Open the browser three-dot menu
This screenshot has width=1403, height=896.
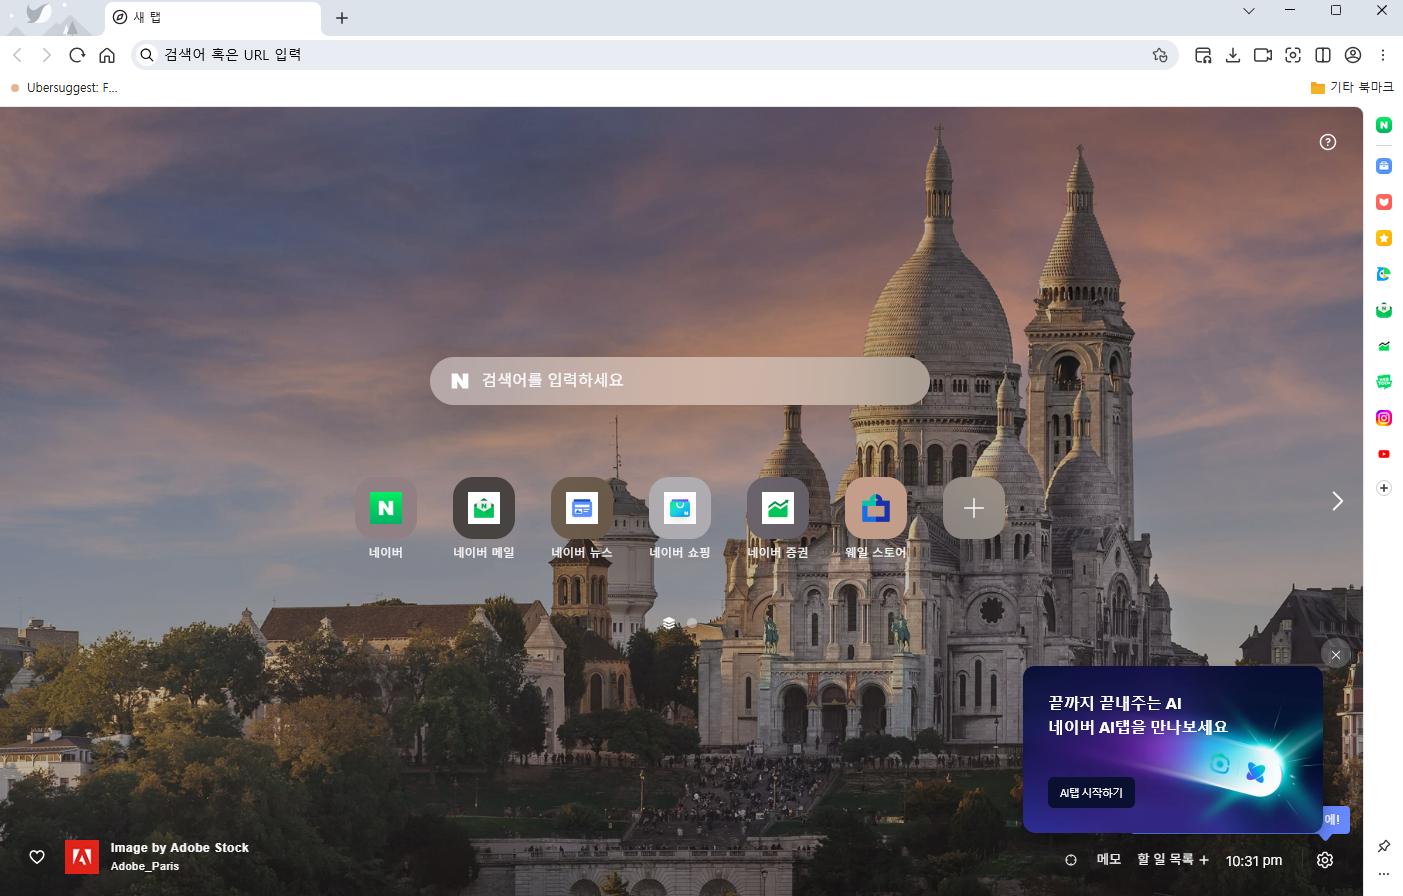click(x=1383, y=55)
